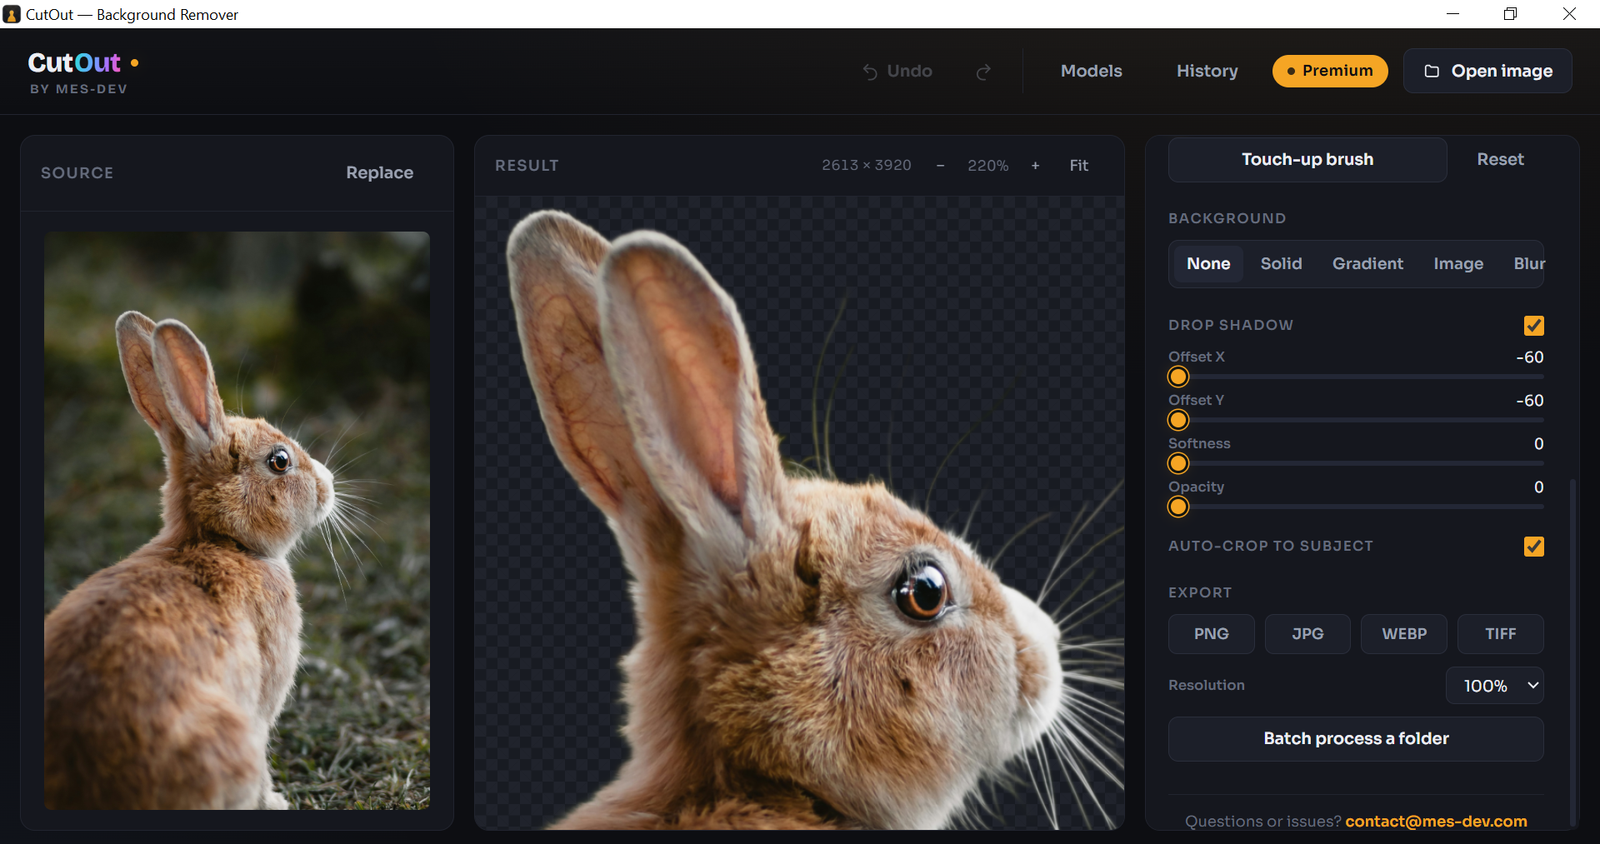Viewport: 1600px width, 844px height.
Task: Undo the last edit
Action: [897, 71]
